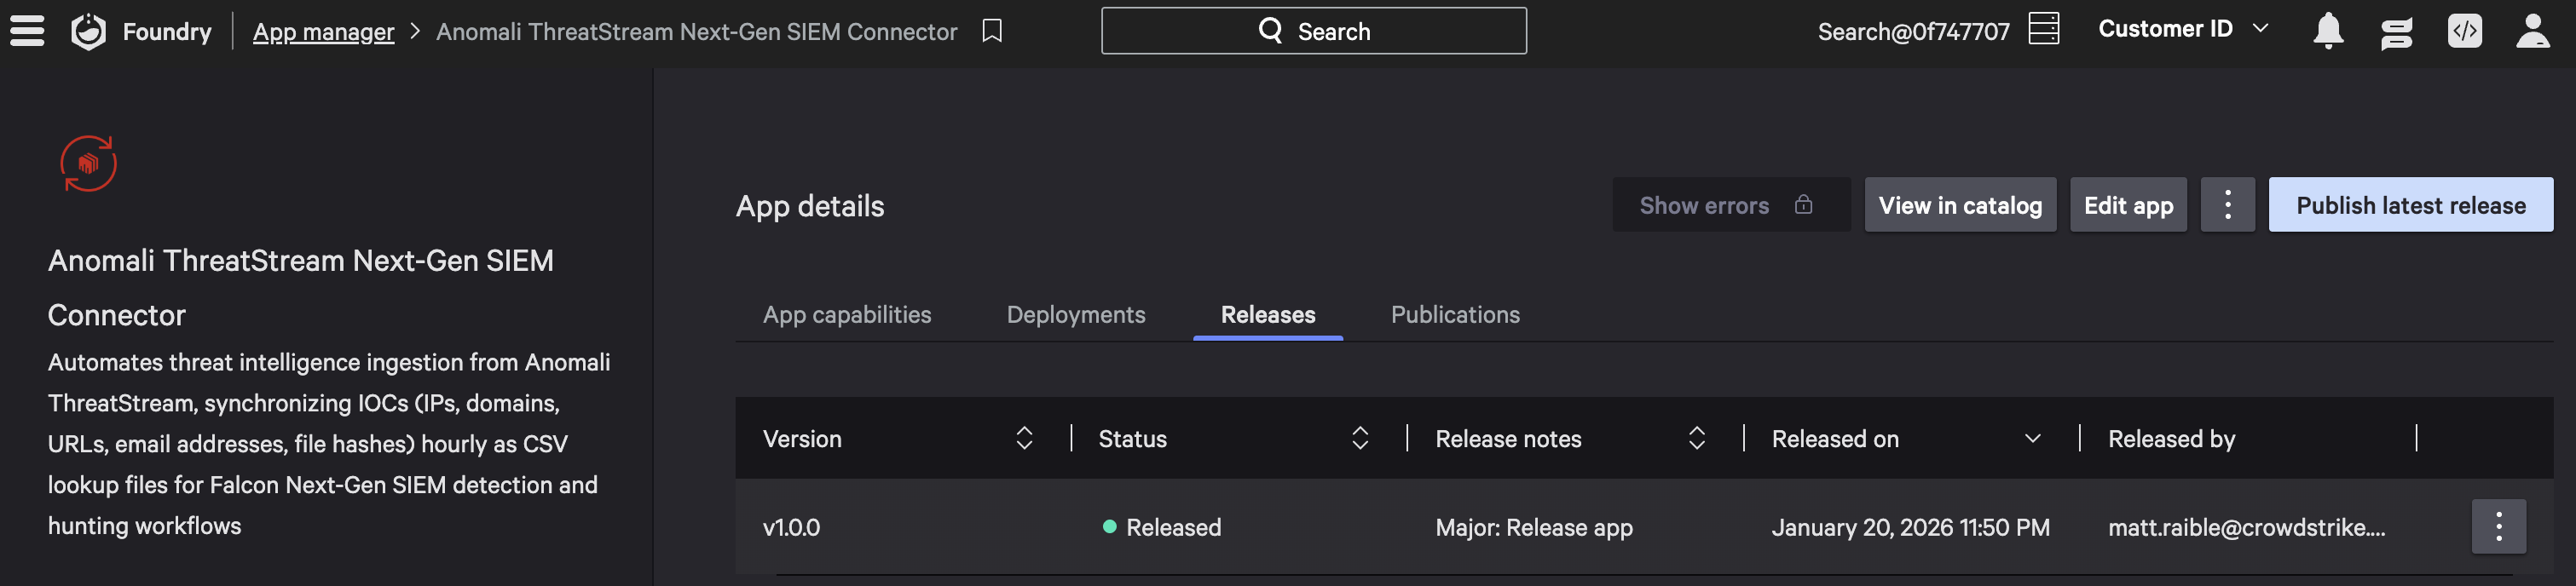Click sidebar app title Anomali ThreatStream

click(300, 287)
